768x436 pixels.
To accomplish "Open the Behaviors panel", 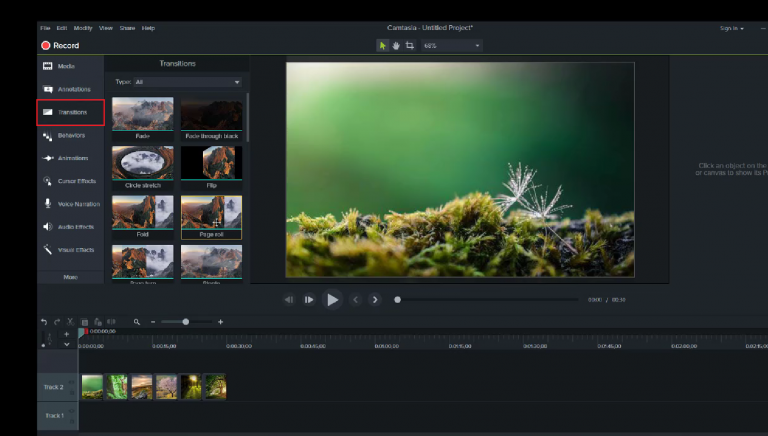I will click(x=71, y=135).
